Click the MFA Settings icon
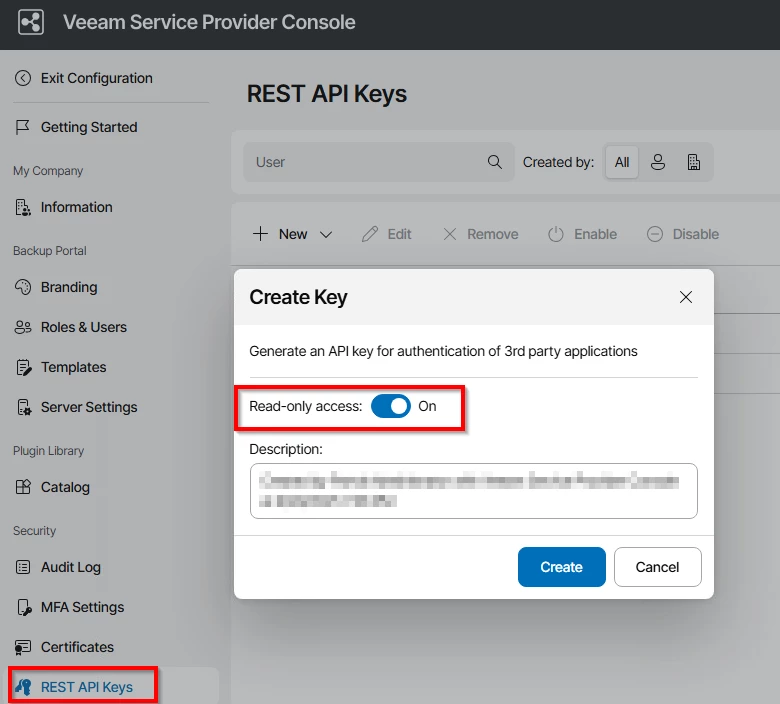 [23, 607]
